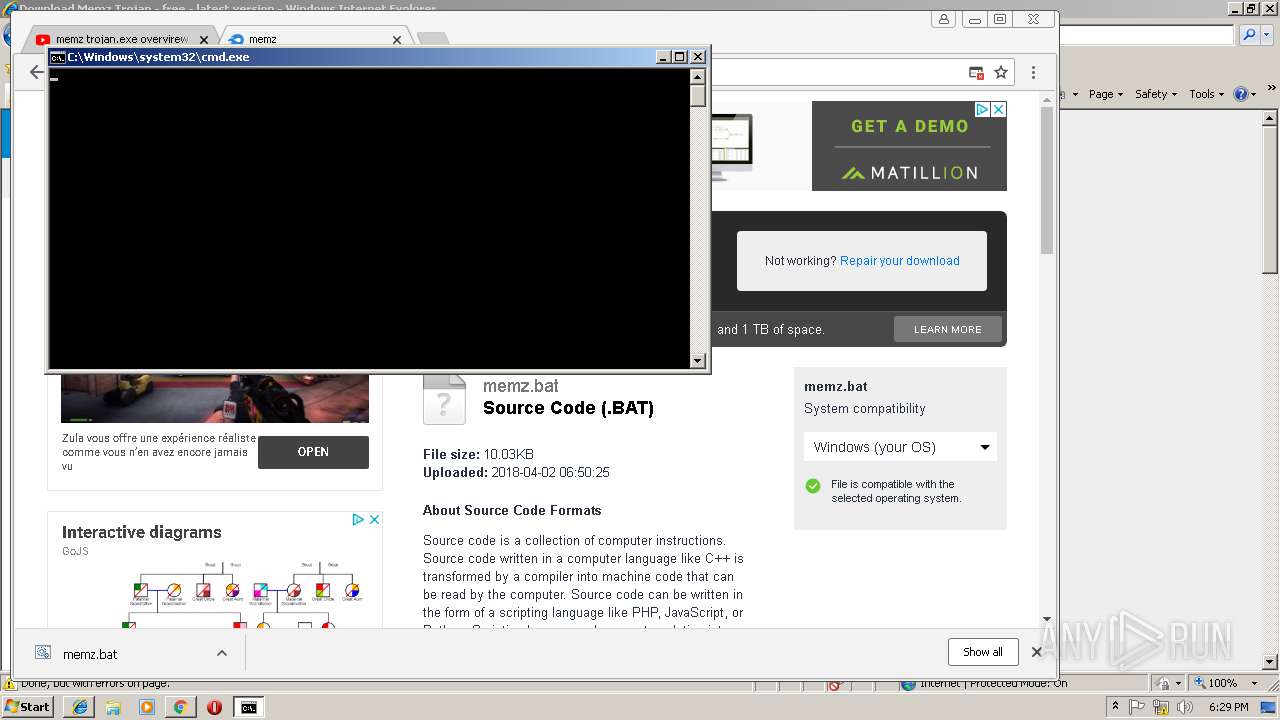Click the volume speaker tray icon
This screenshot has width=1280, height=720.
coord(1184,707)
